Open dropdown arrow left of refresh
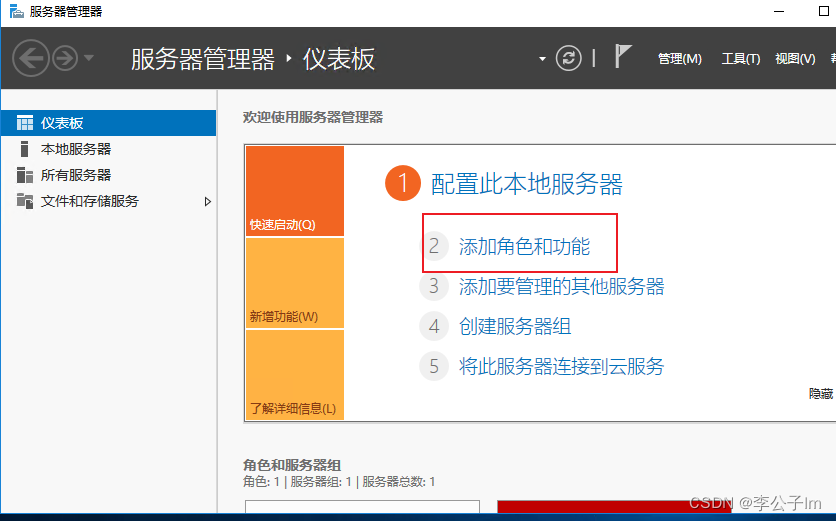 click(542, 59)
